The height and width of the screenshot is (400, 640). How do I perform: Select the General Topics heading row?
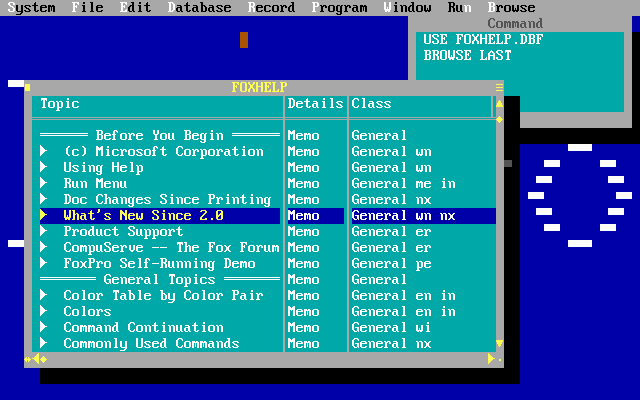160,280
